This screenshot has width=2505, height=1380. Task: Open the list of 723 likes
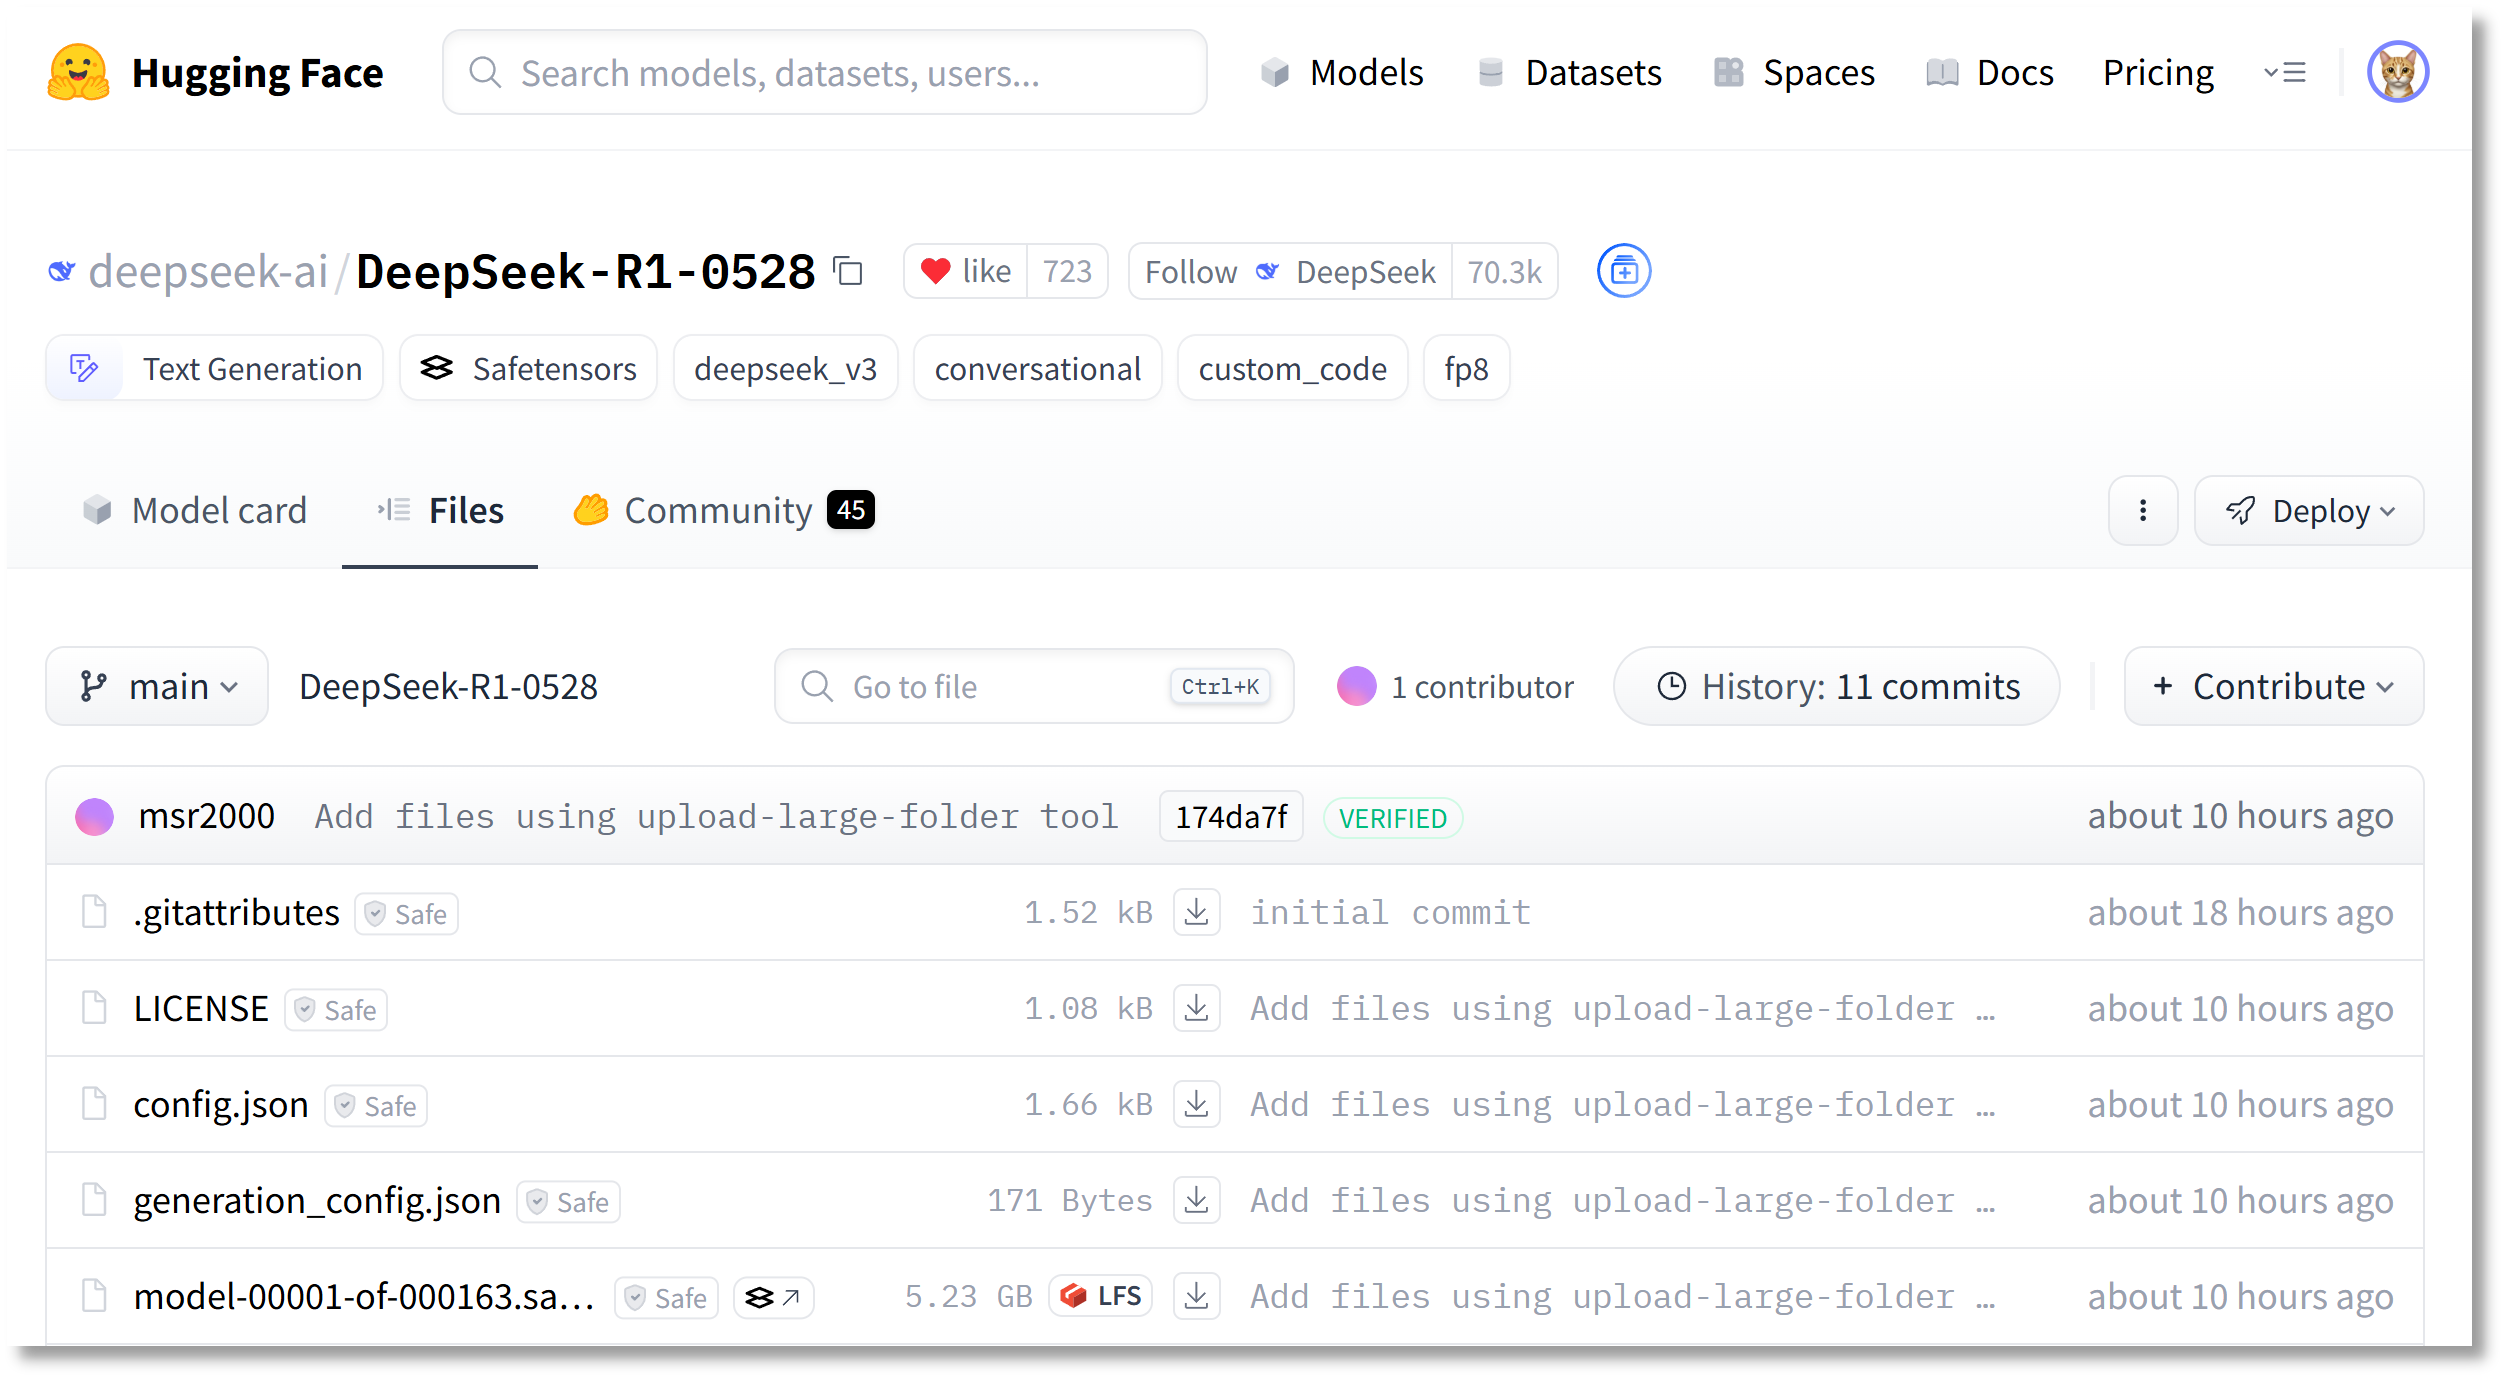point(1067,272)
